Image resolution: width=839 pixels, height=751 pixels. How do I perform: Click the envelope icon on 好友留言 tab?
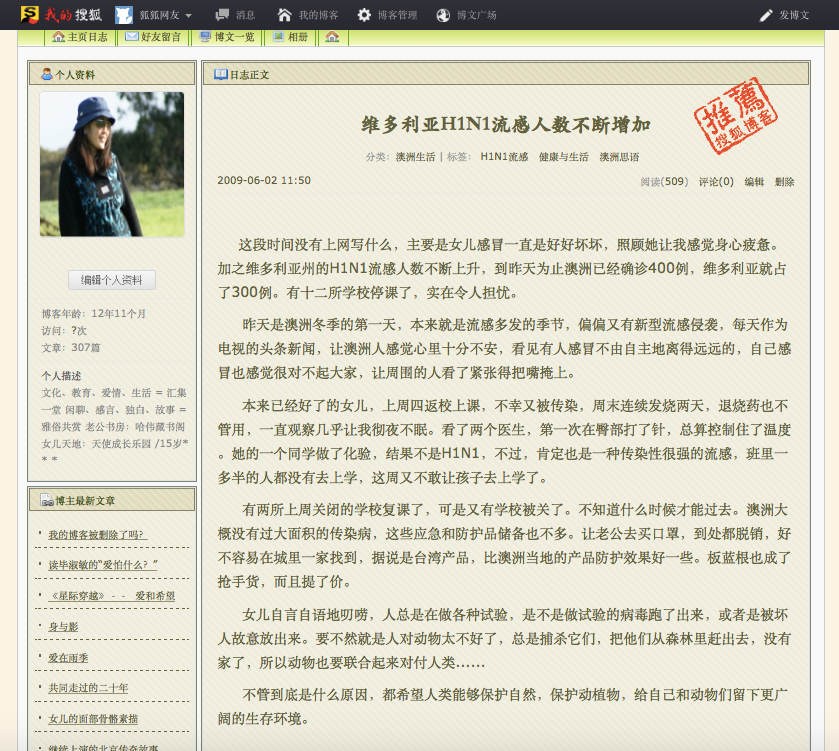(132, 36)
